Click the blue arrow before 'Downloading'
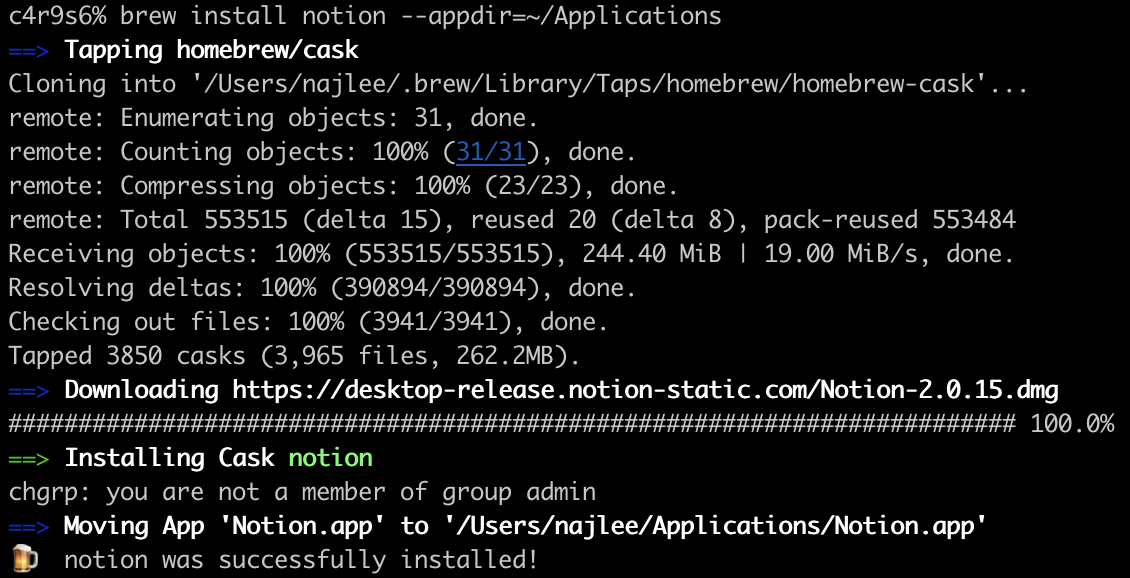This screenshot has height=578, width=1130. (x=29, y=390)
